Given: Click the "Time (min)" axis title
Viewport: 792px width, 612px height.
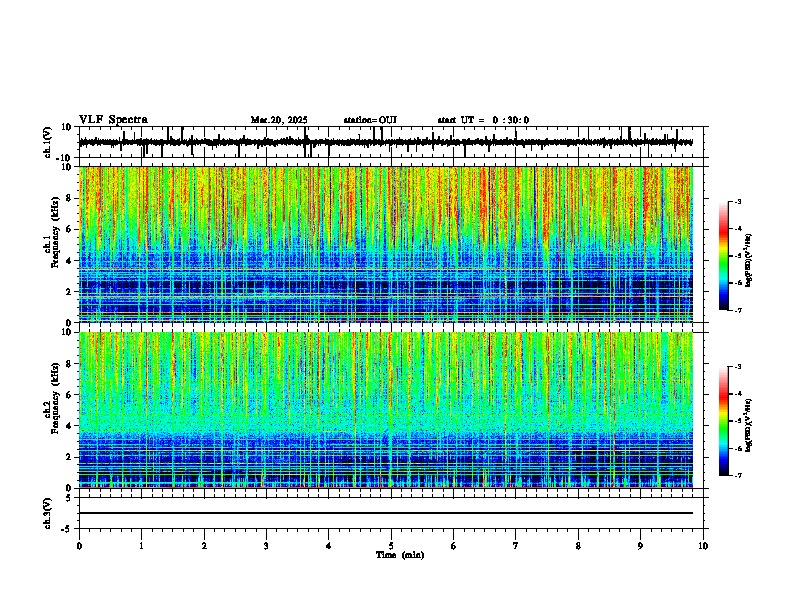Looking at the screenshot, I should 400,555.
